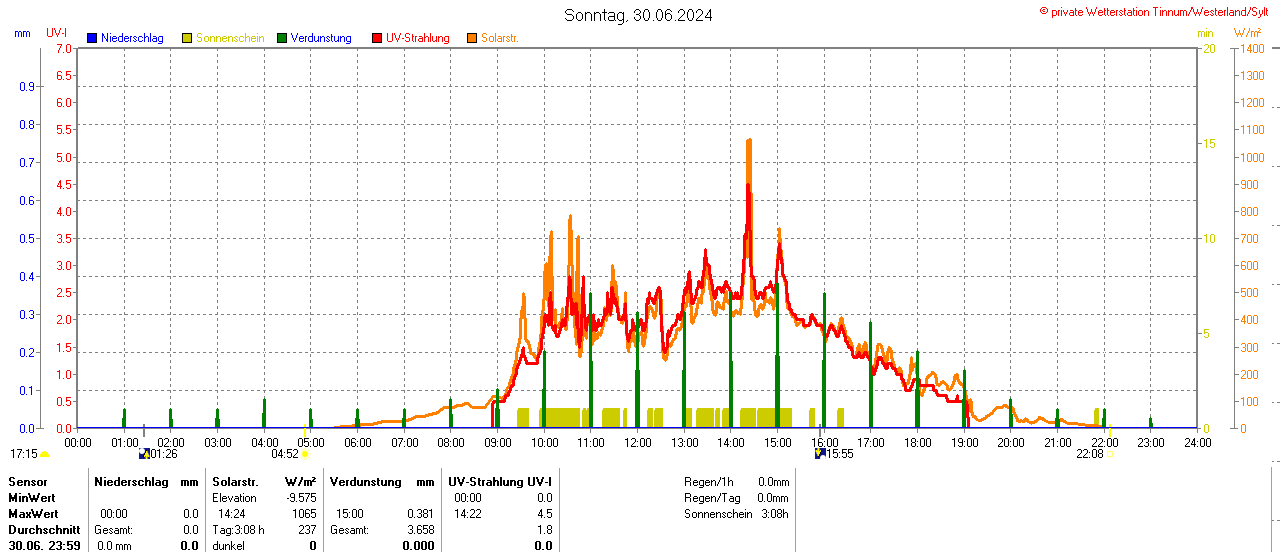Click the orange Solarstr. legend square

point(472,38)
